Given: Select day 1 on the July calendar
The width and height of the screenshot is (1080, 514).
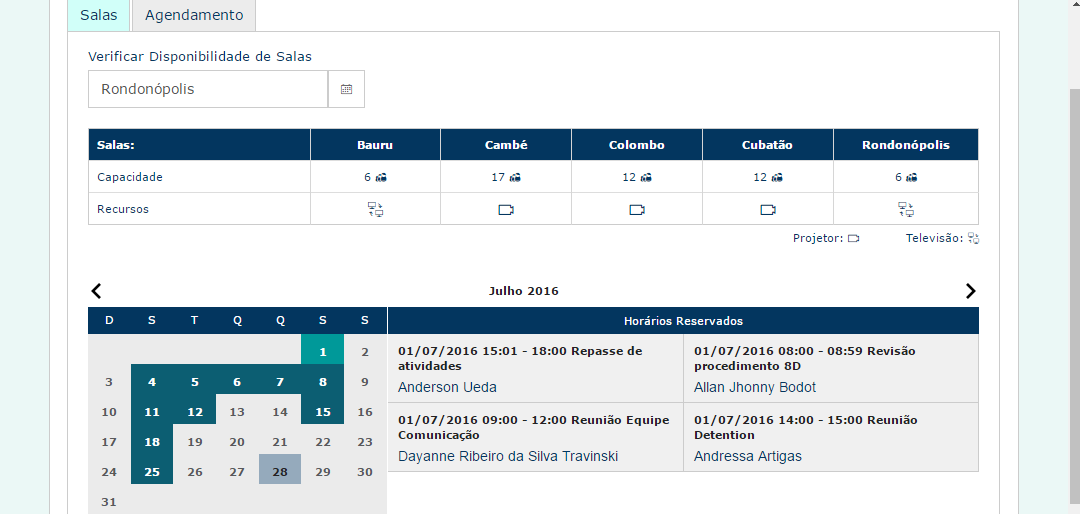Looking at the screenshot, I should point(322,352).
